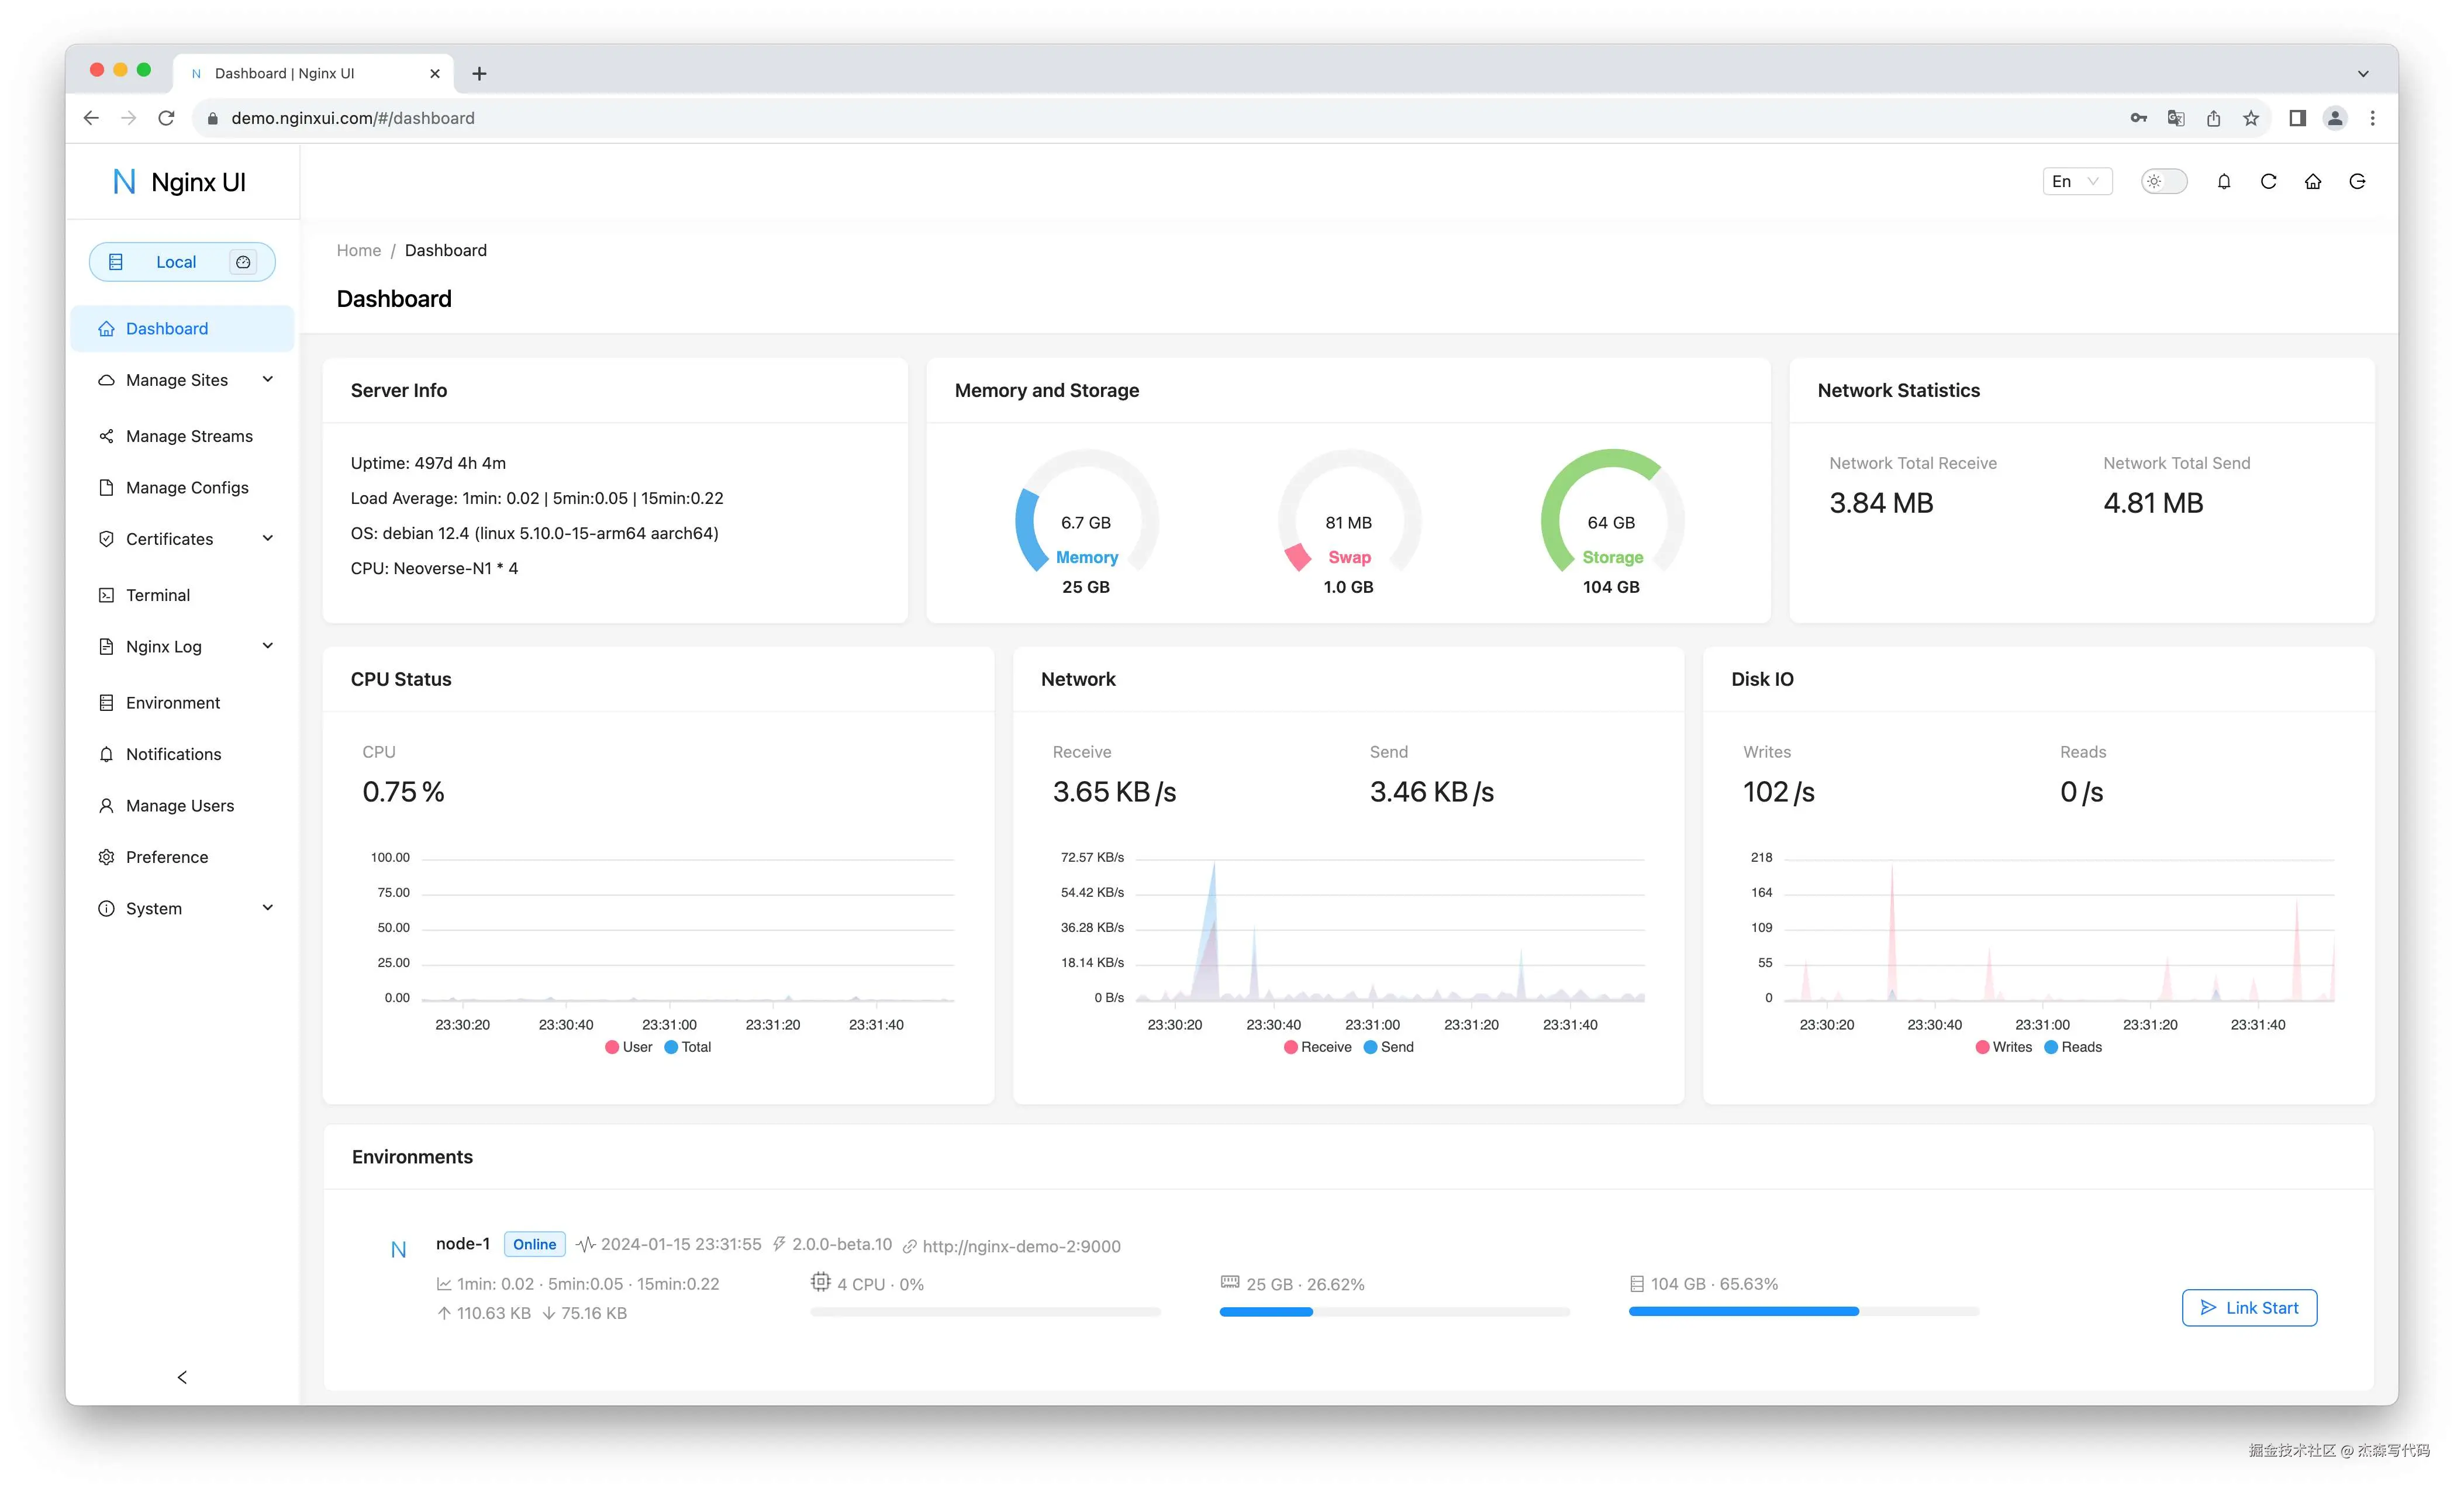Open the Terminal menu item
Screen dimensions: 2464x1492
pyautogui.click(x=158, y=595)
